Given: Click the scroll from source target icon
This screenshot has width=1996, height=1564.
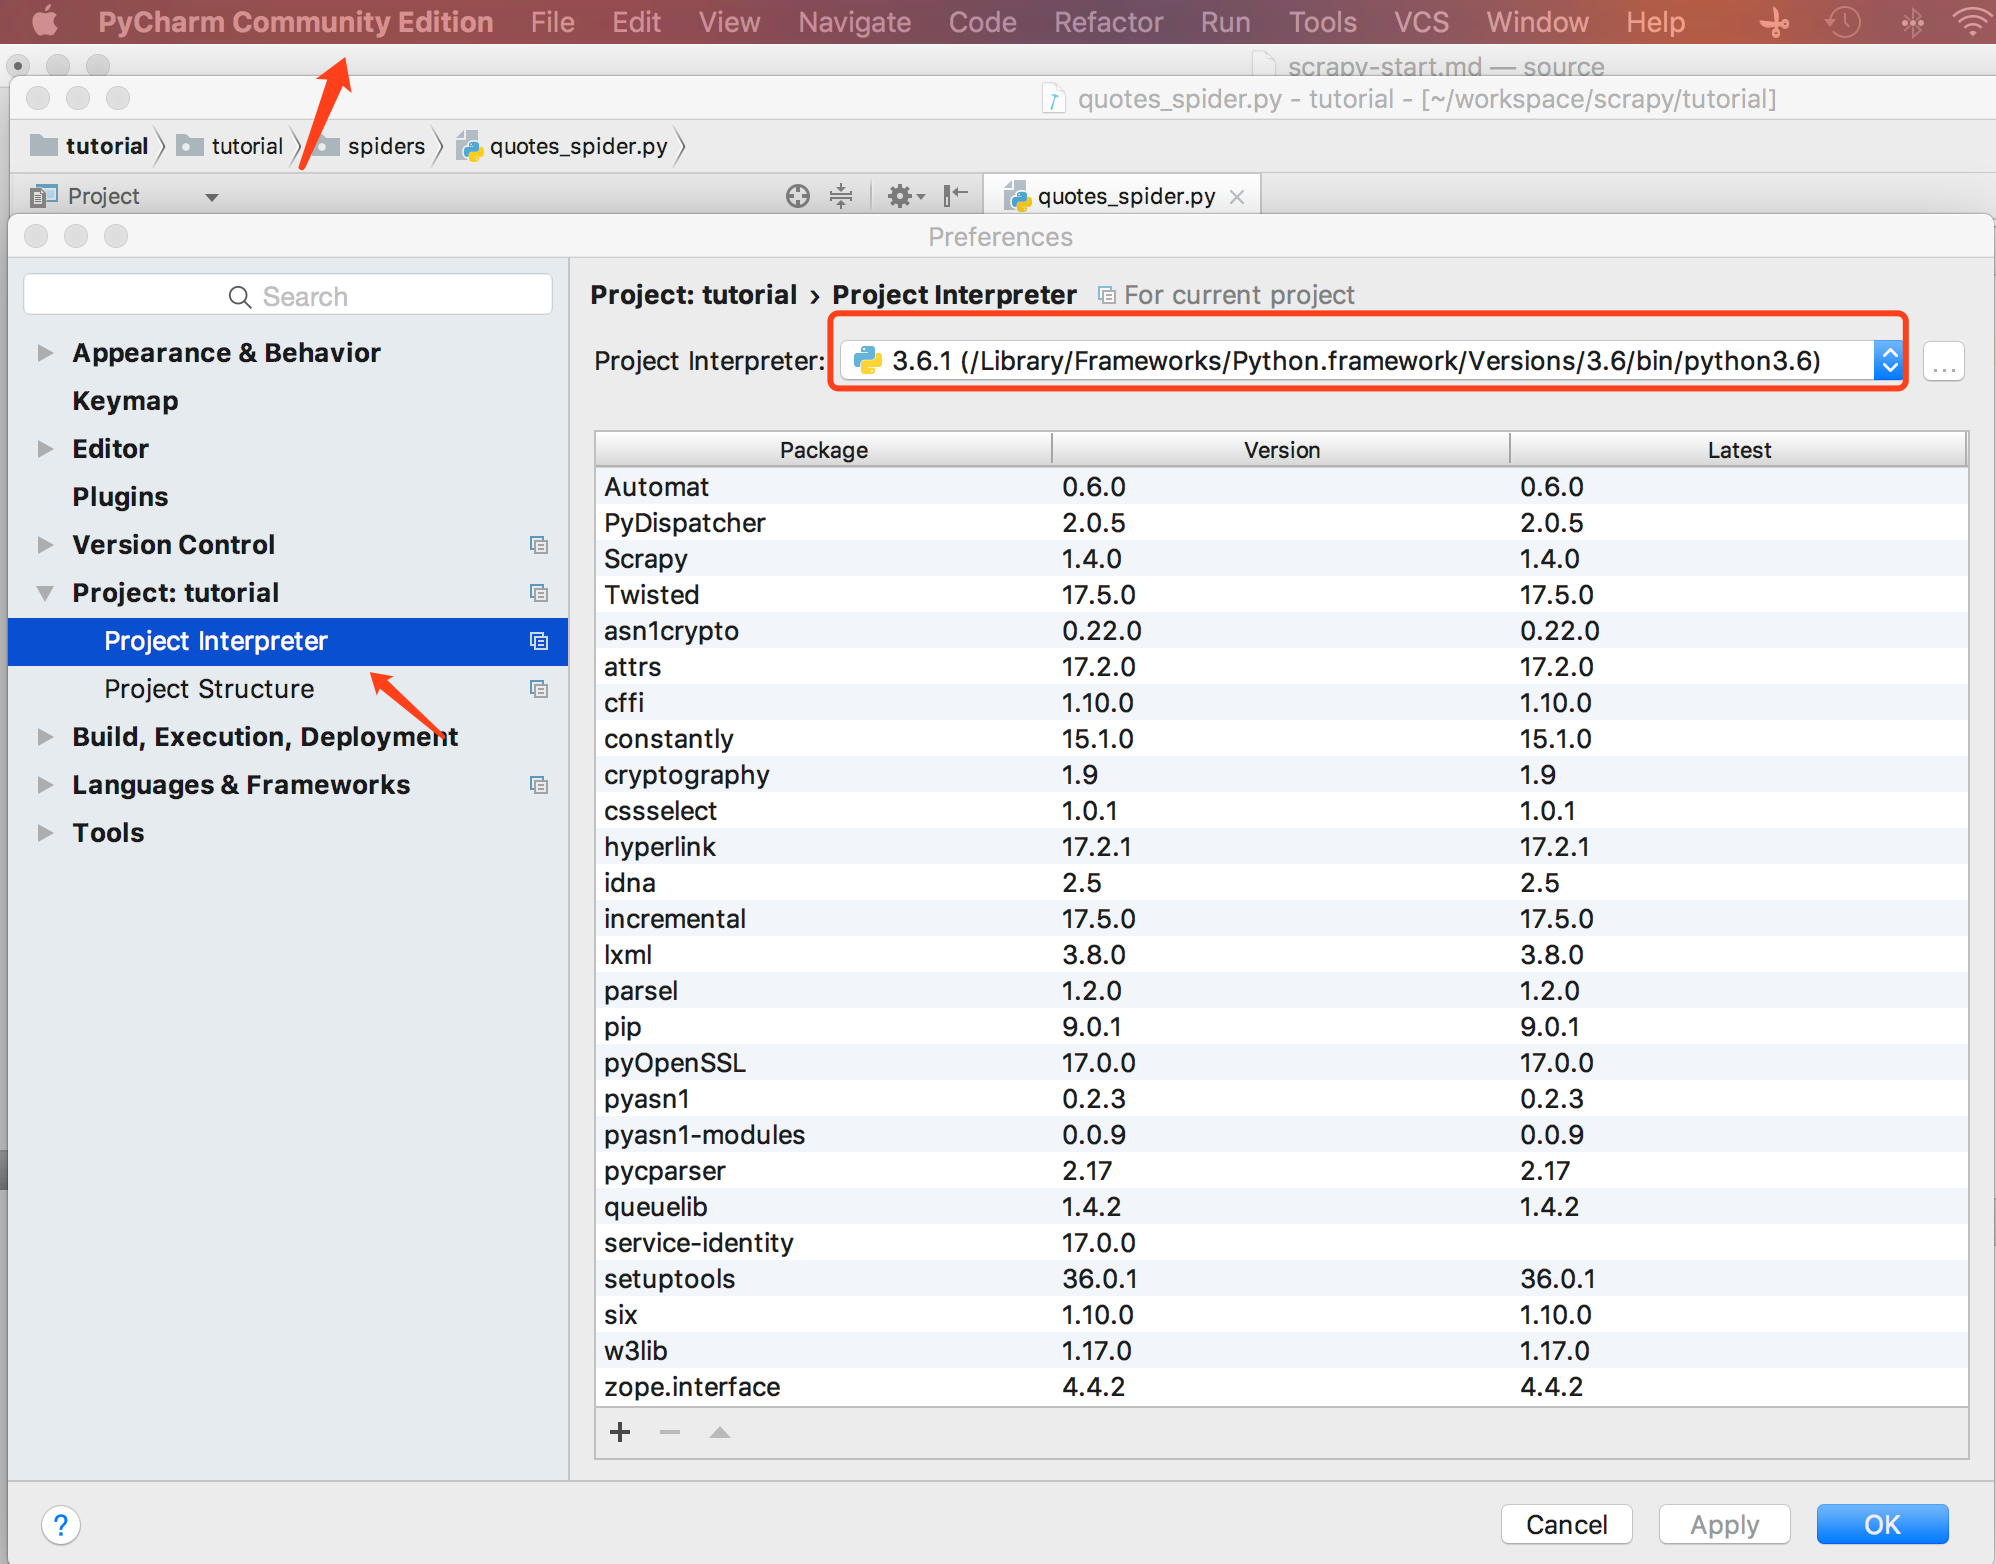Looking at the screenshot, I should 797,196.
